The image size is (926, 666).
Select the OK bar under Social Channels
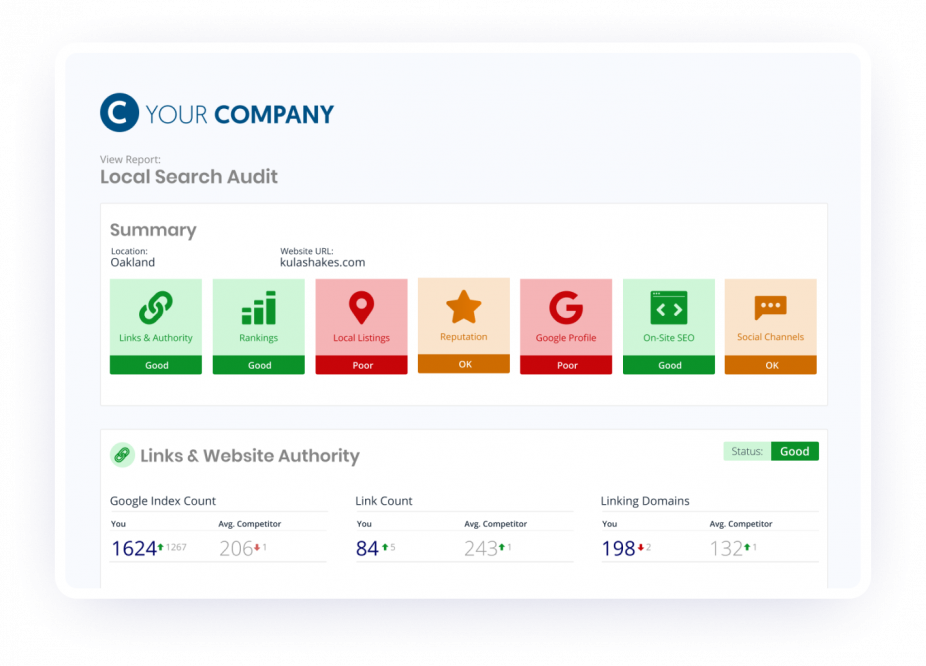[771, 365]
